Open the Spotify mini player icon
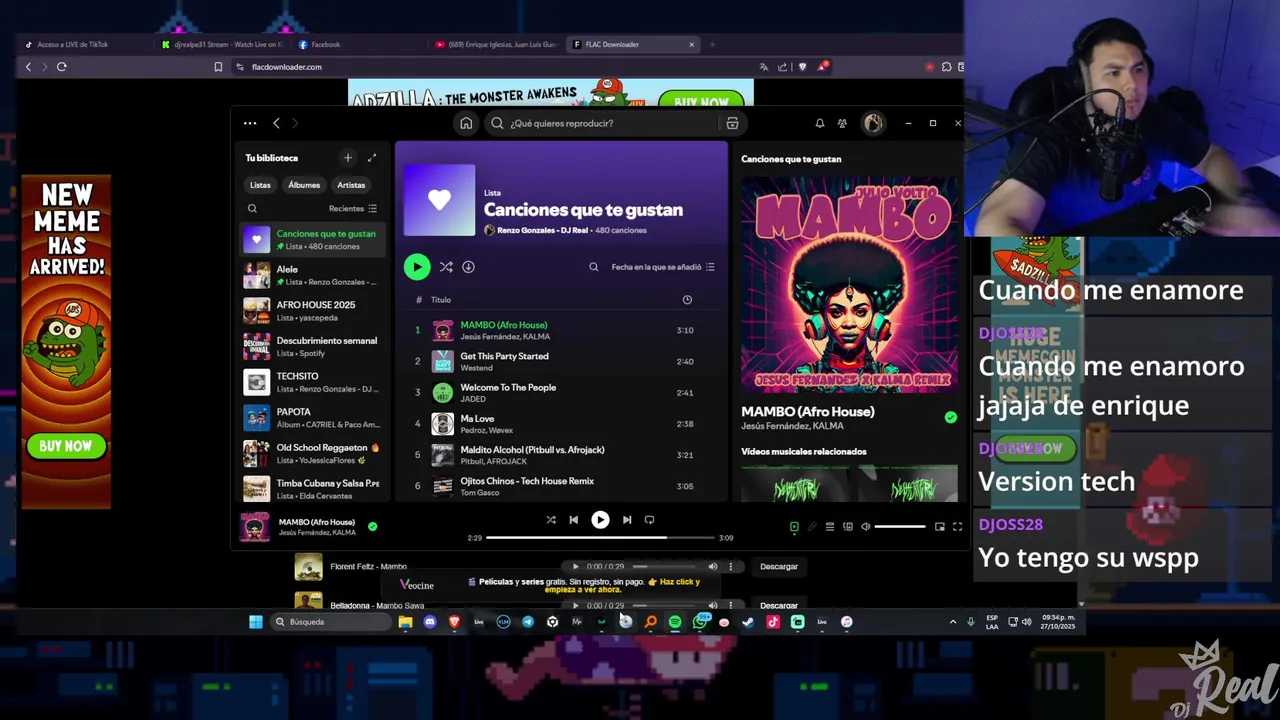1280x720 pixels. (940, 527)
